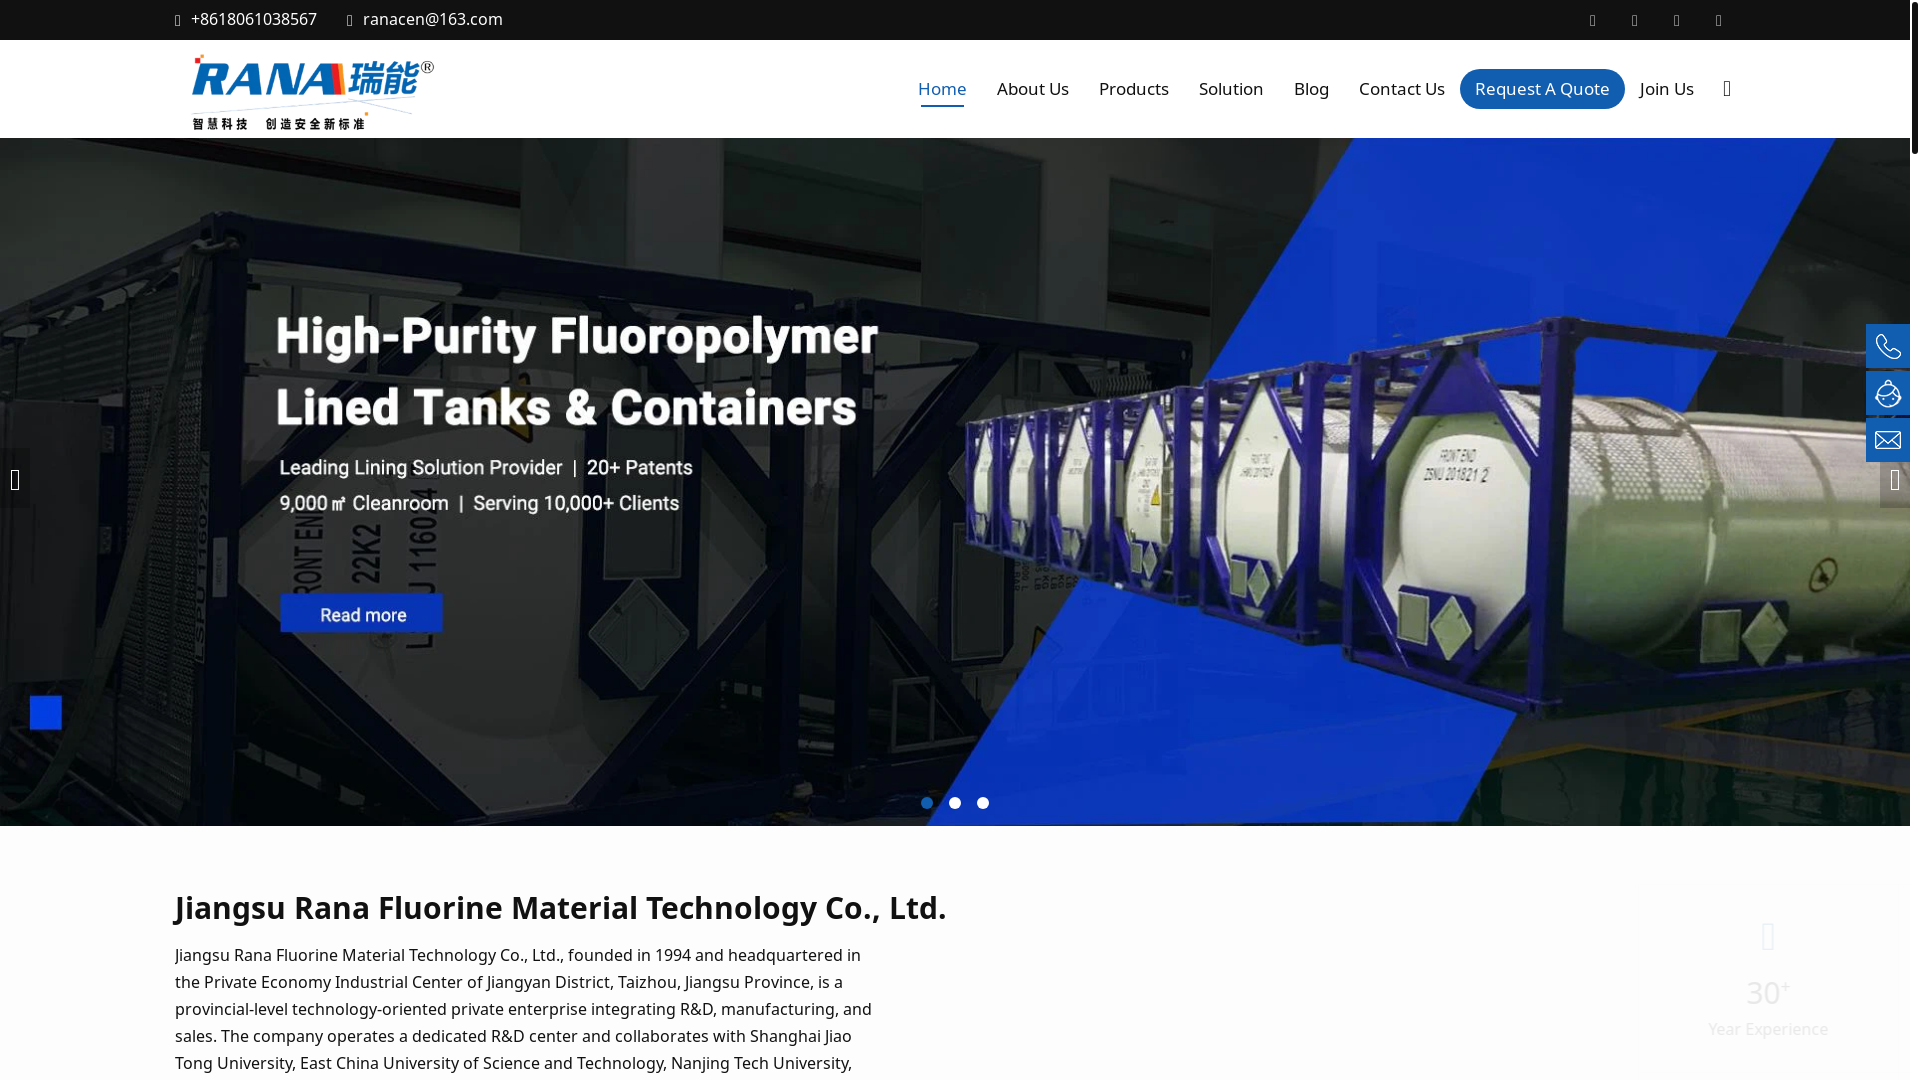Click the RANA company logo
Screen dimensions: 1920x1080
(312, 91)
